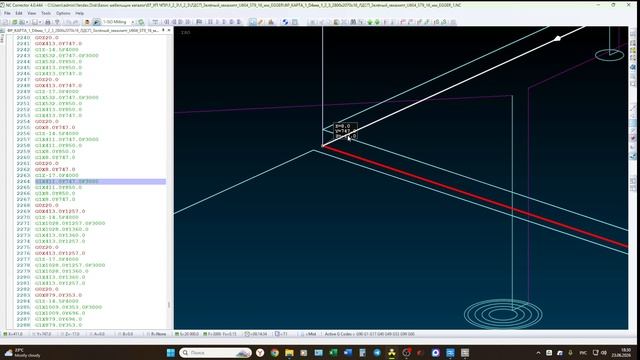This screenshot has width=640, height=360.
Task: Click the topmost icon in the right vertical toolbar
Action: point(633,34)
